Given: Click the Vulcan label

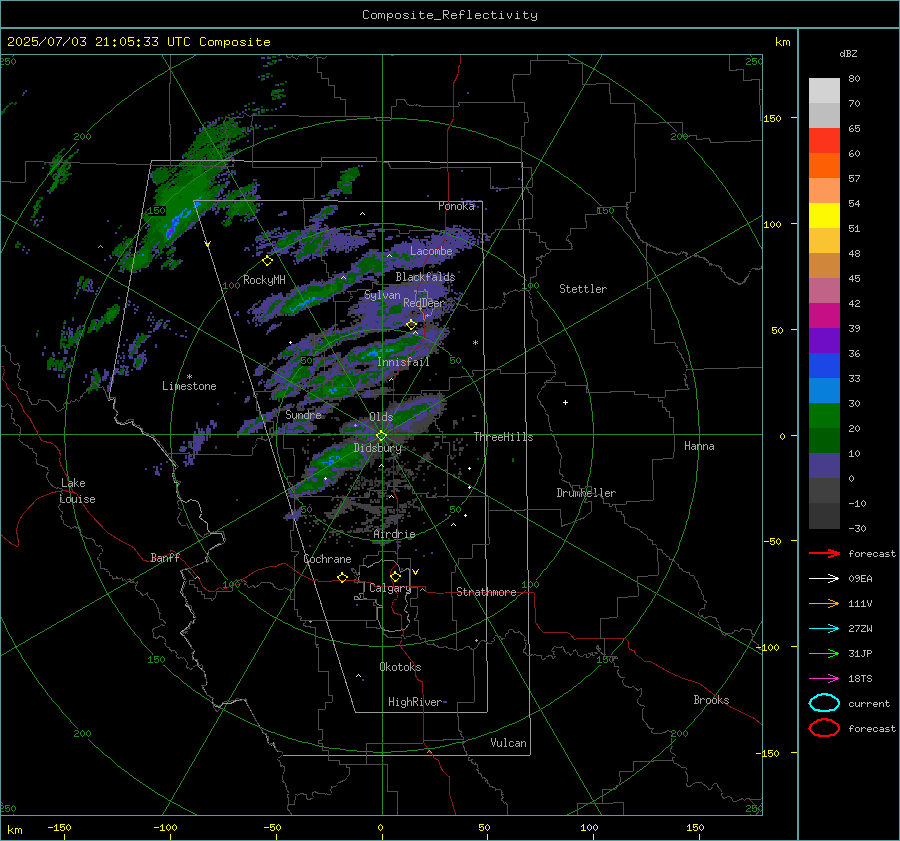Looking at the screenshot, I should [508, 743].
